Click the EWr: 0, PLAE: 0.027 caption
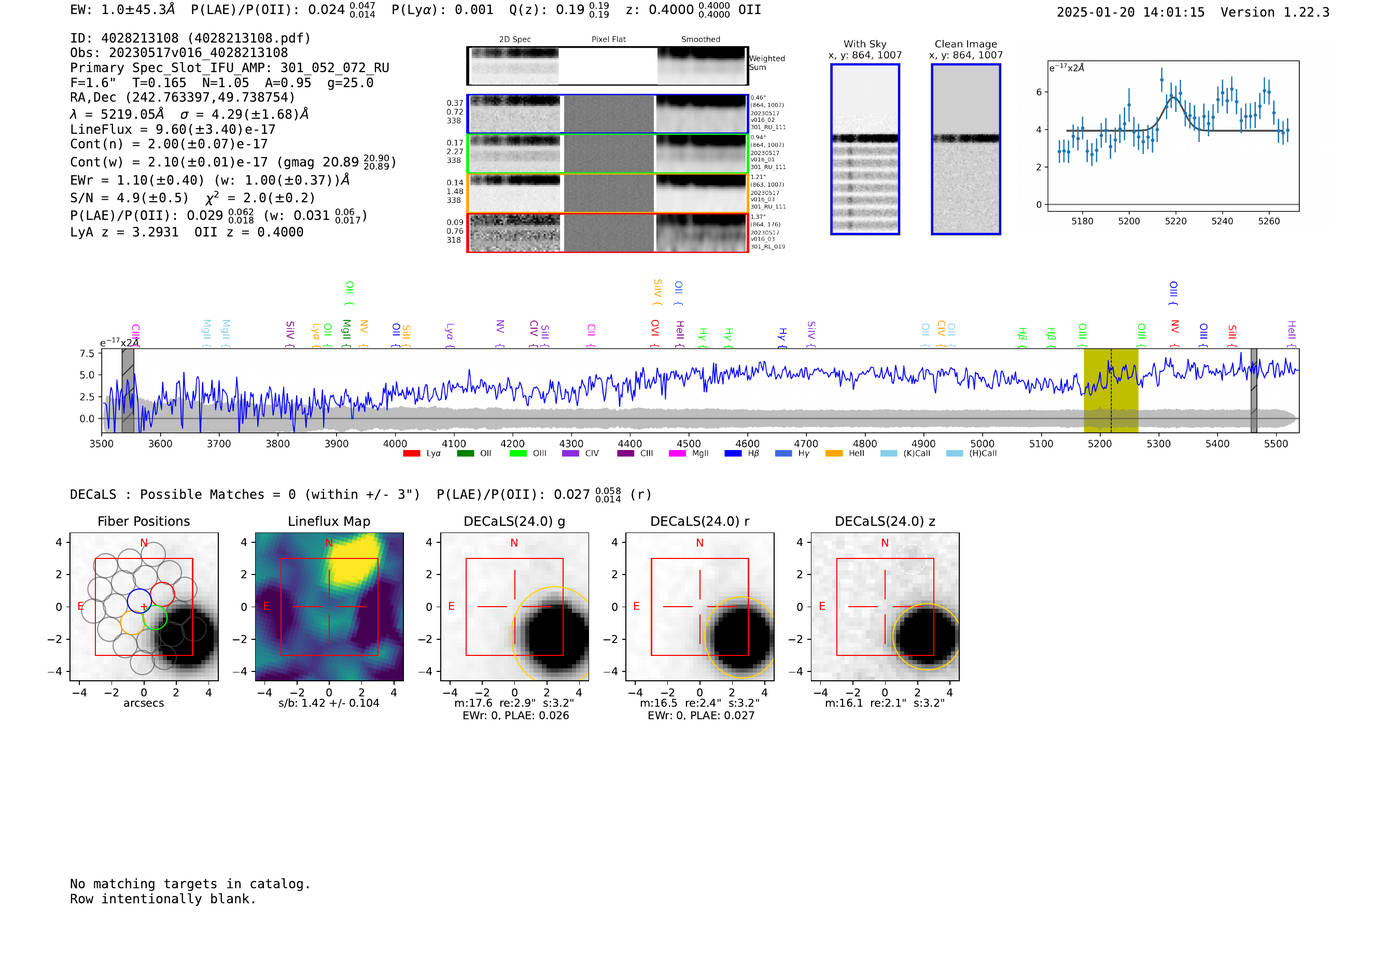 click(x=701, y=715)
